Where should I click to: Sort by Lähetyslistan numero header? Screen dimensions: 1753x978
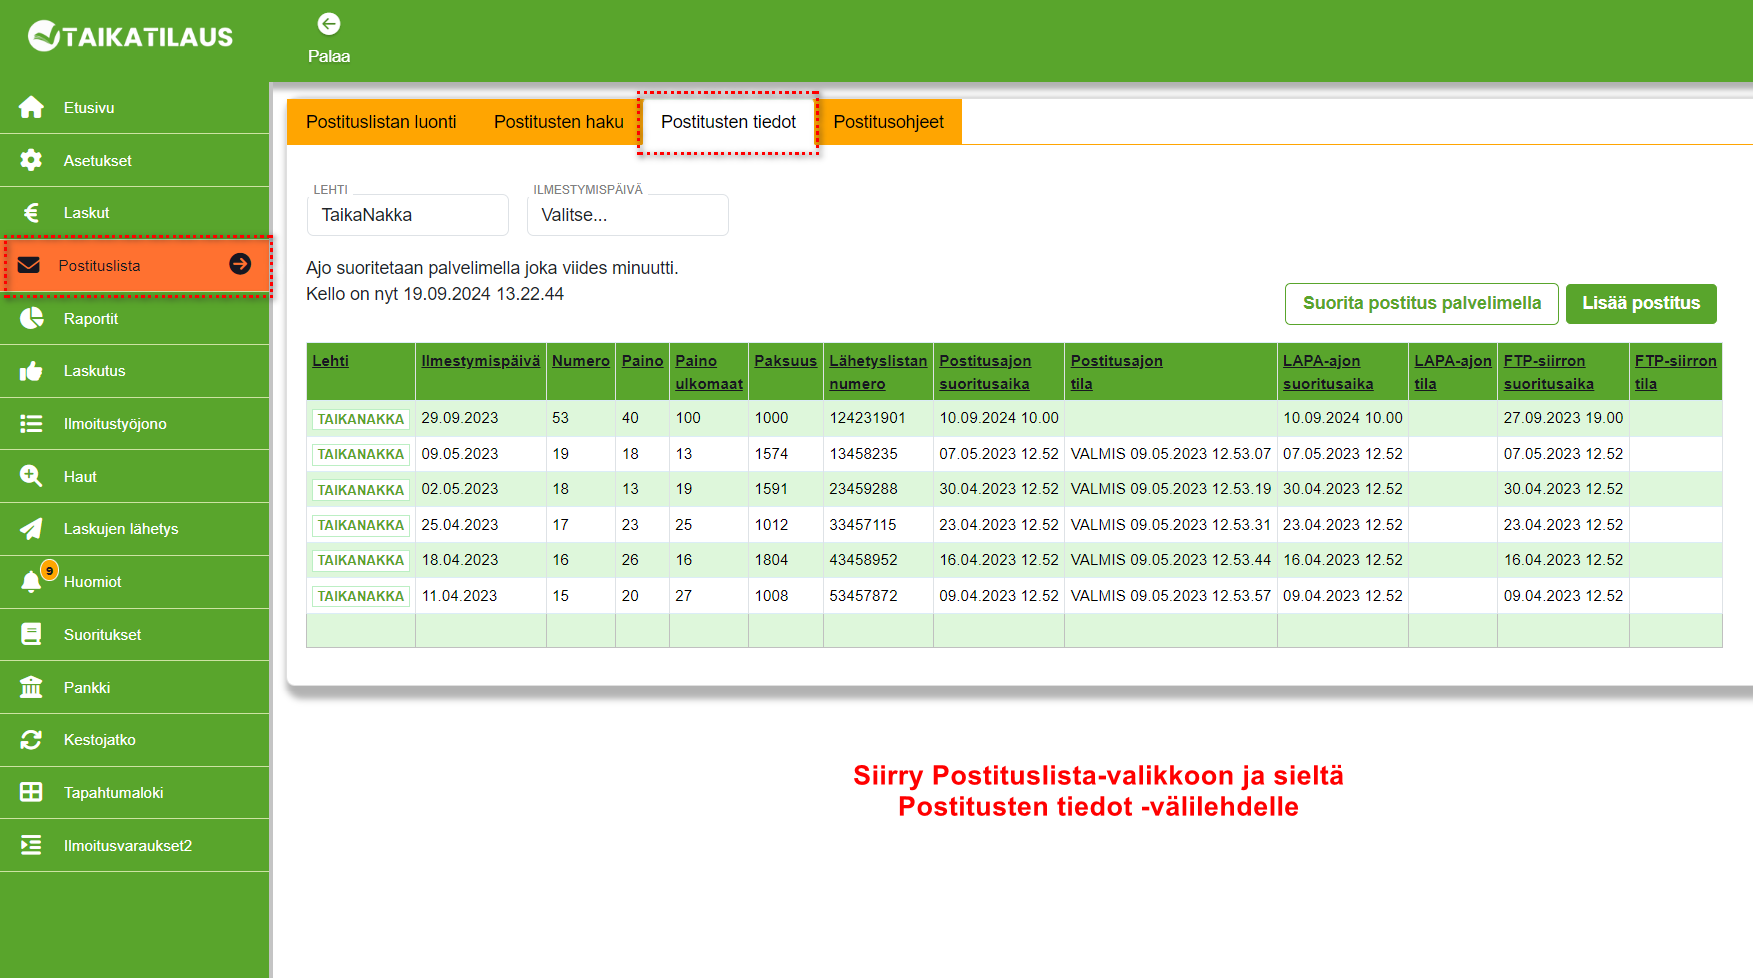click(x=878, y=372)
